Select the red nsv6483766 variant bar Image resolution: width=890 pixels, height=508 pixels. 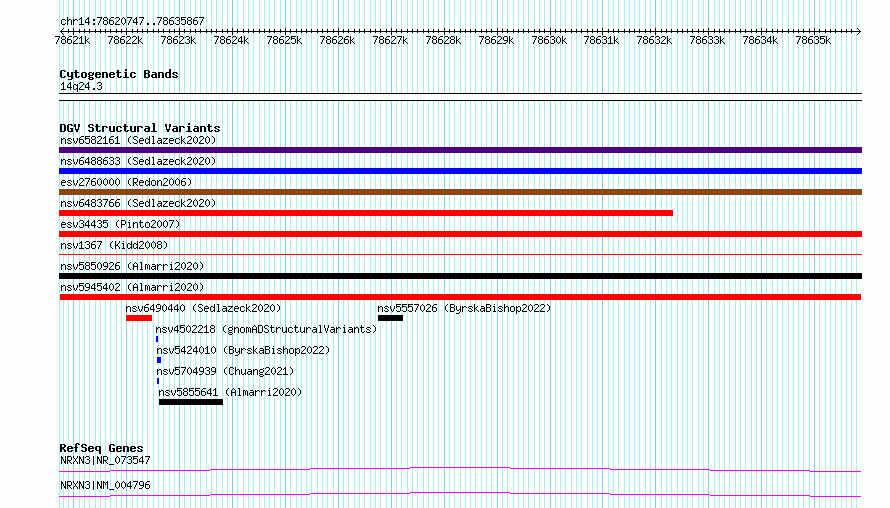click(x=366, y=213)
